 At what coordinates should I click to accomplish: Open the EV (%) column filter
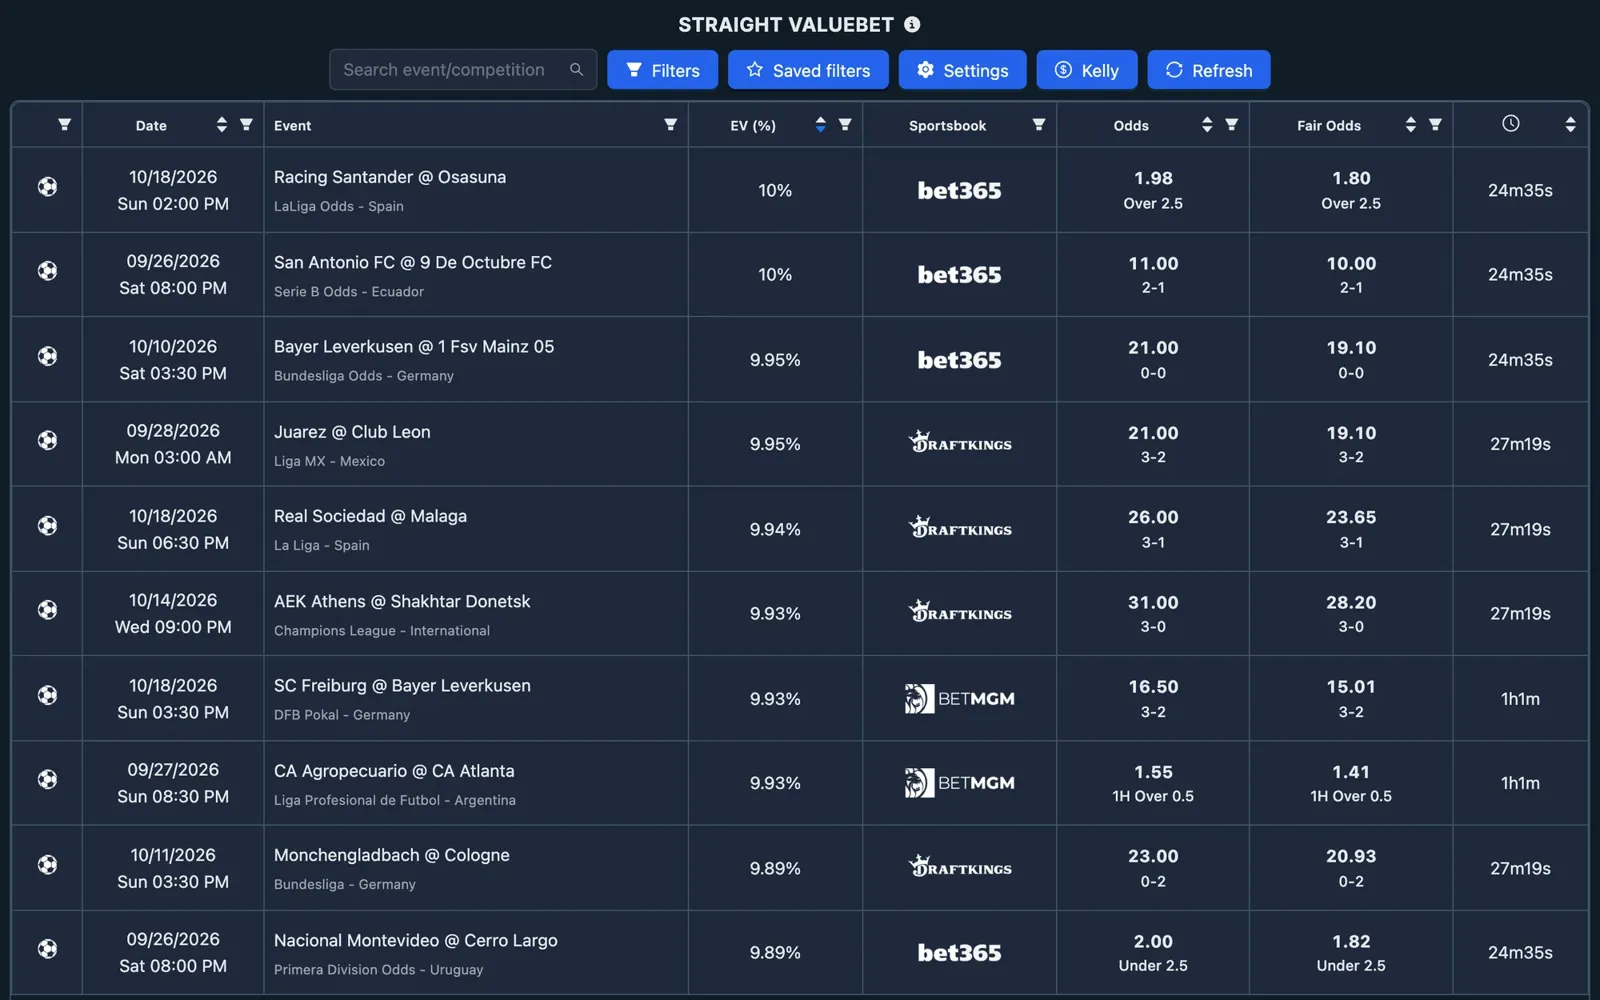point(845,125)
